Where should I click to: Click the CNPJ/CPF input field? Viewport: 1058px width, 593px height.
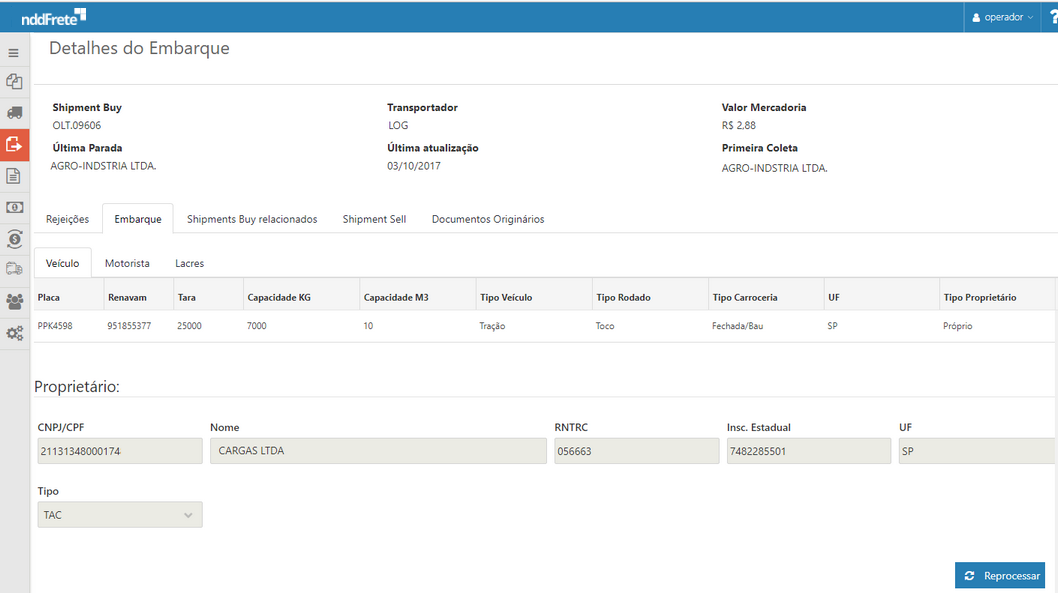(119, 451)
